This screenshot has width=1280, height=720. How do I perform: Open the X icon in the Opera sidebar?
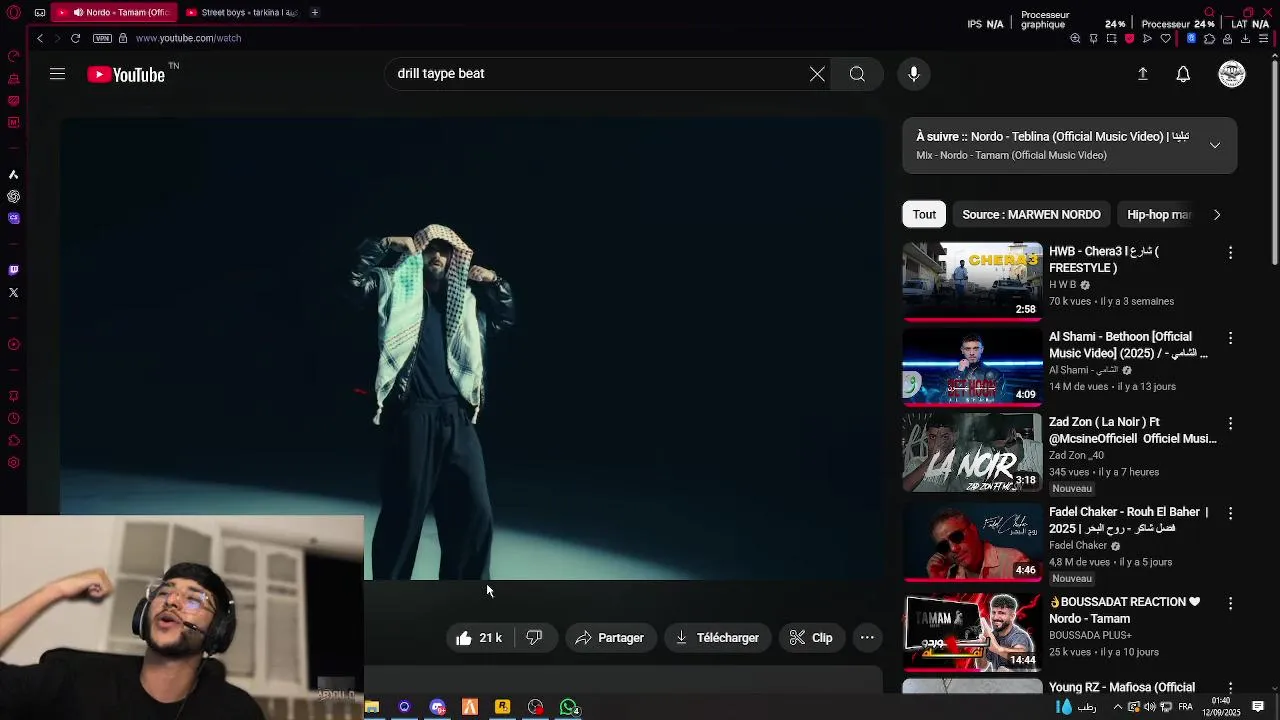click(13, 293)
